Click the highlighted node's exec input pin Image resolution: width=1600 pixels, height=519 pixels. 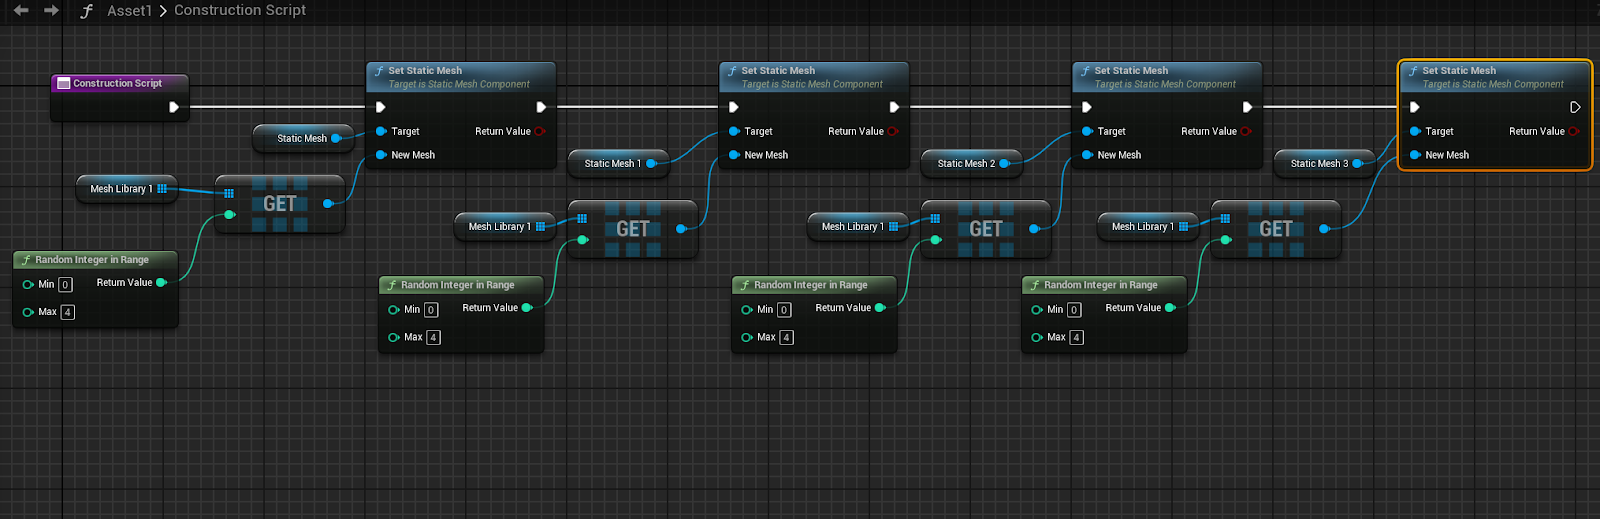(1415, 107)
